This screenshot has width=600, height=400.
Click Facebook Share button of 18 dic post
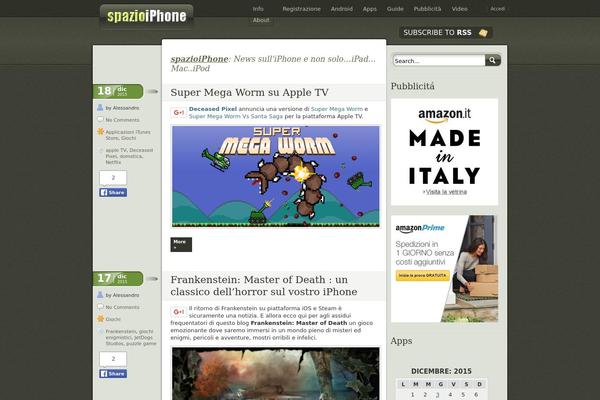(x=113, y=193)
